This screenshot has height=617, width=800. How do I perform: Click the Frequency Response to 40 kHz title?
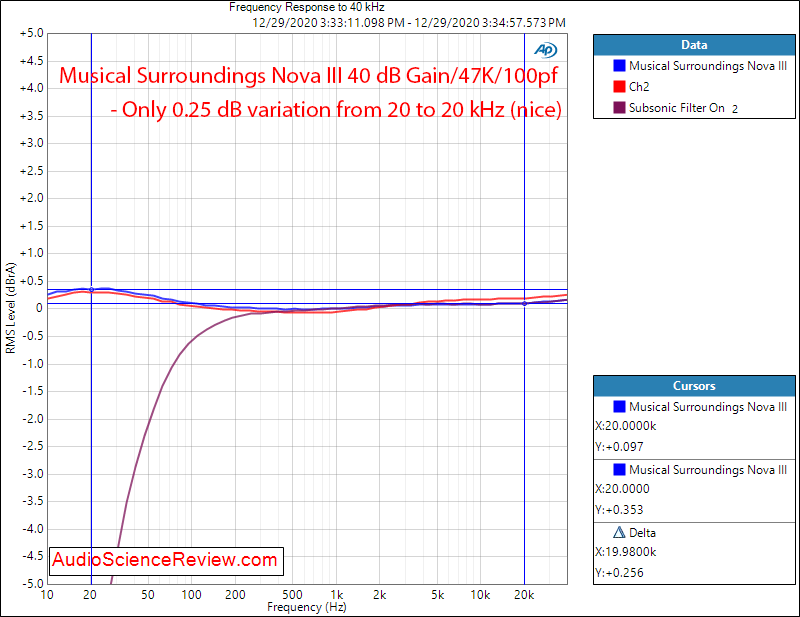pos(307,7)
